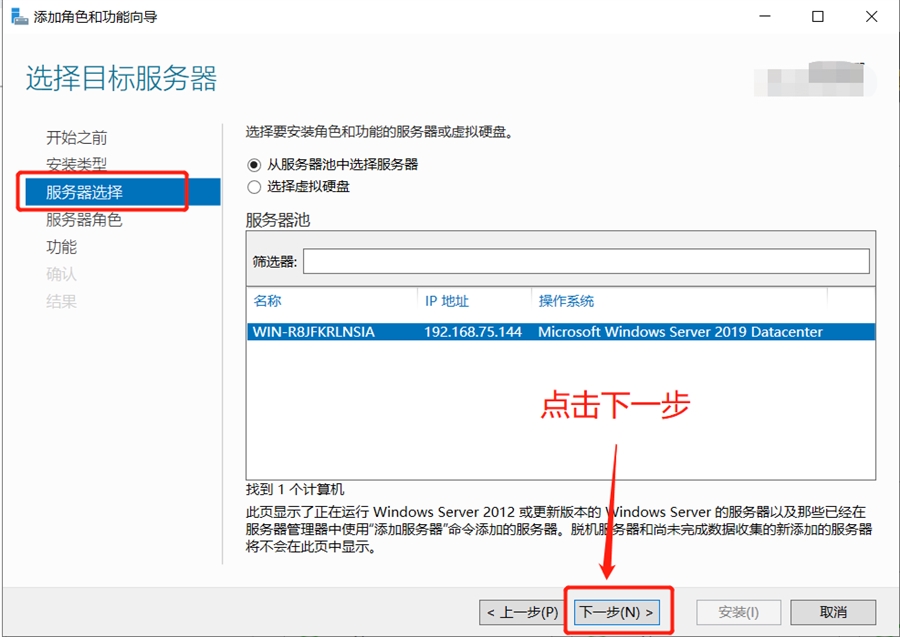Click the 筛选器 filter text field
This screenshot has width=900, height=637.
pyautogui.click(x=586, y=261)
